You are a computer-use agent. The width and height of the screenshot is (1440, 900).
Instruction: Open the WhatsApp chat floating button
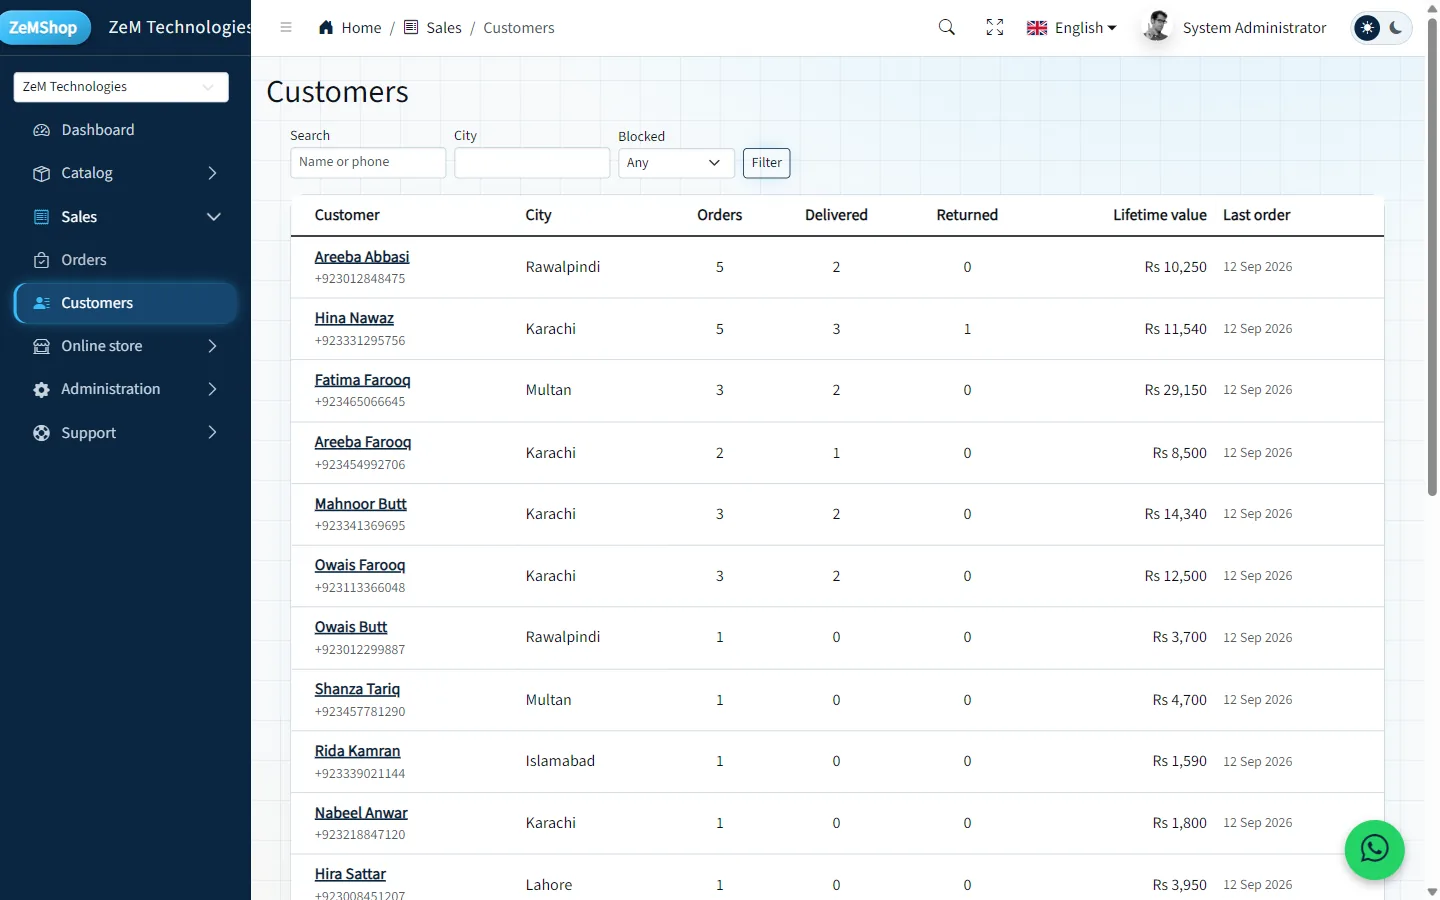1375,850
